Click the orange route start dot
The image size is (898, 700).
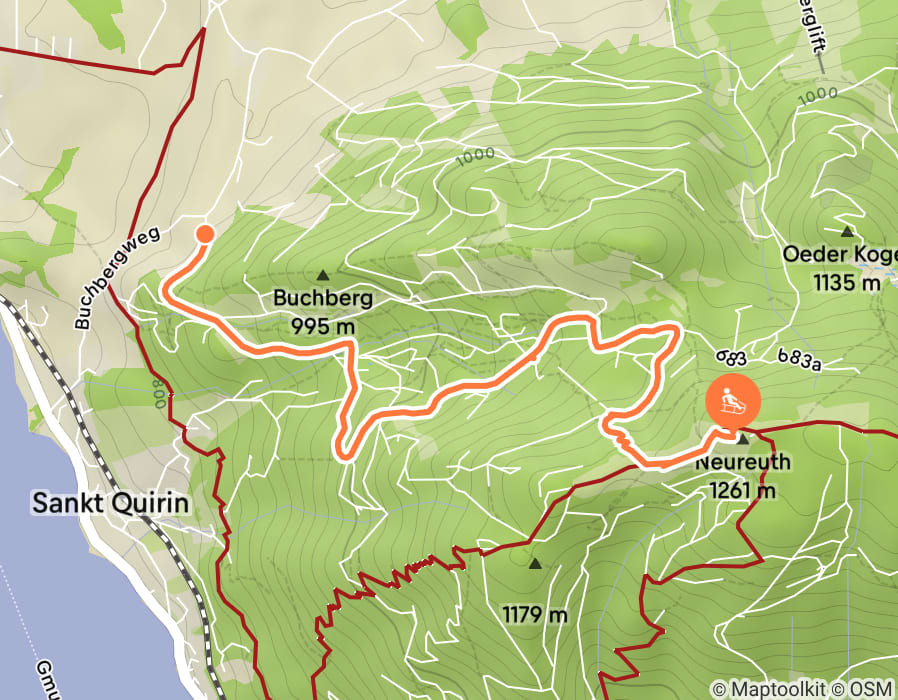click(204, 234)
